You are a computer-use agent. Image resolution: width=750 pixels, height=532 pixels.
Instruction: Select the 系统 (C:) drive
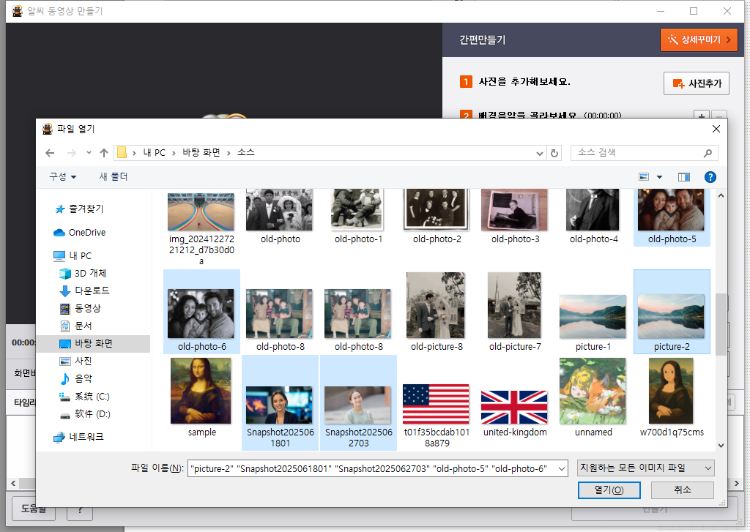(x=91, y=396)
